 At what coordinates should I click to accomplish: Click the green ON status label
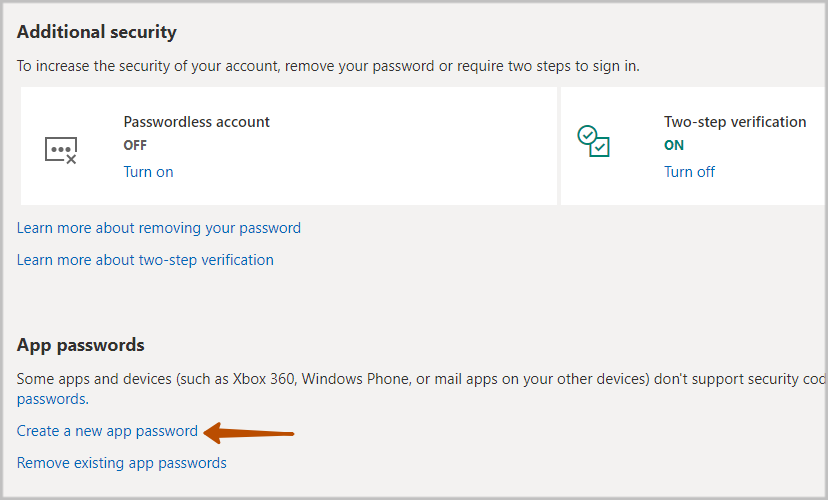674,145
